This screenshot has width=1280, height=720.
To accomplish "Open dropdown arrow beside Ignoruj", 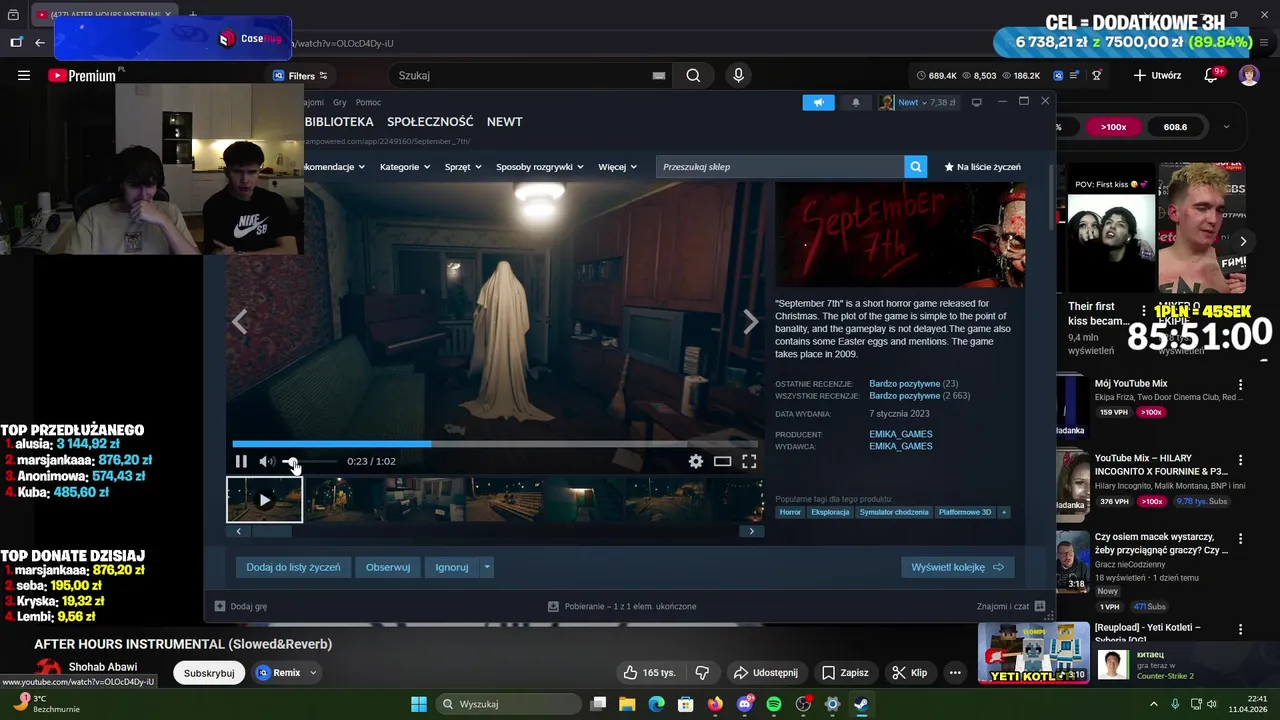I will [x=487, y=567].
